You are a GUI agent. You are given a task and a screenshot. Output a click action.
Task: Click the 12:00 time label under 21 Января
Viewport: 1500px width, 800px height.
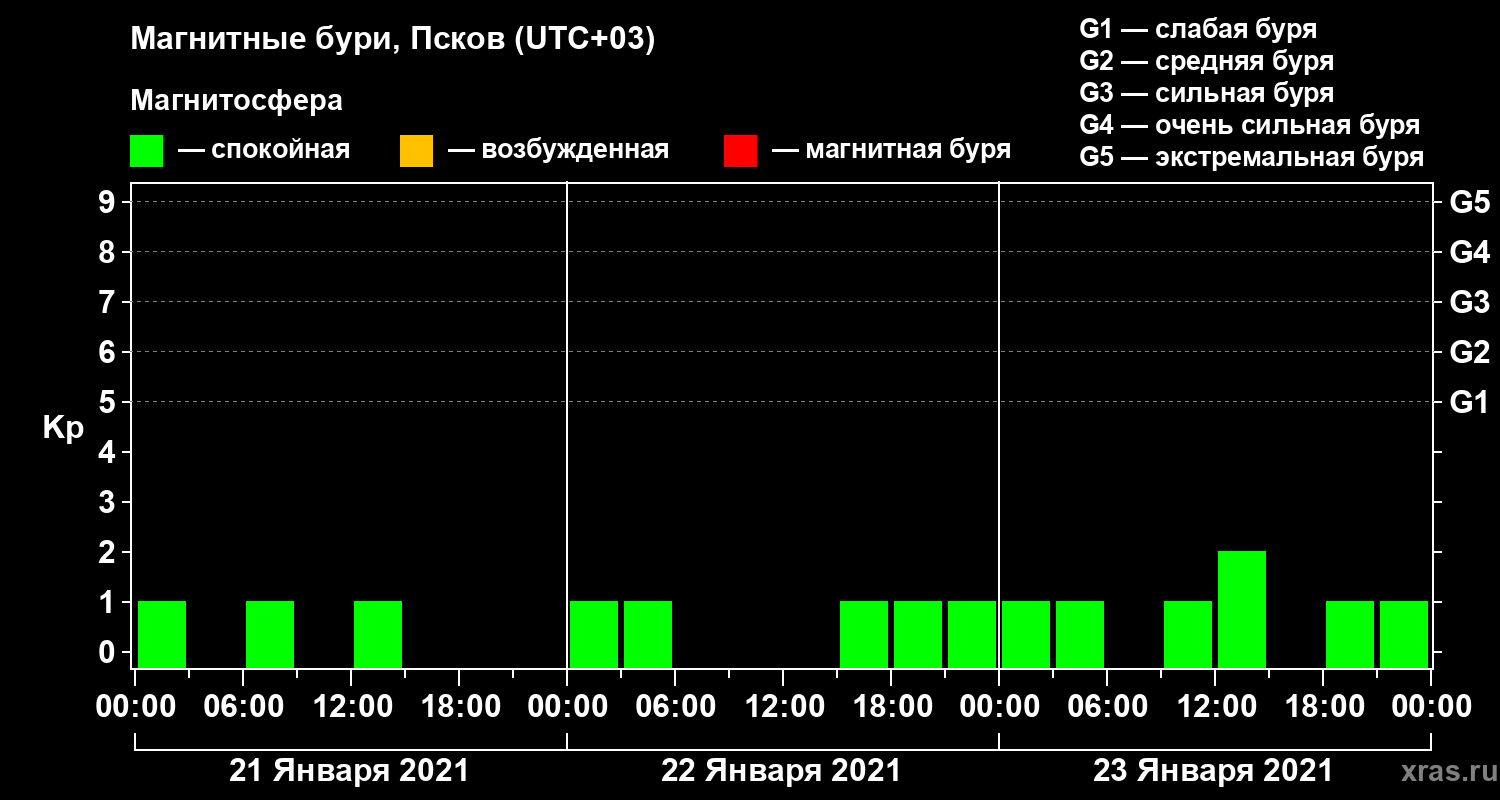tap(351, 706)
